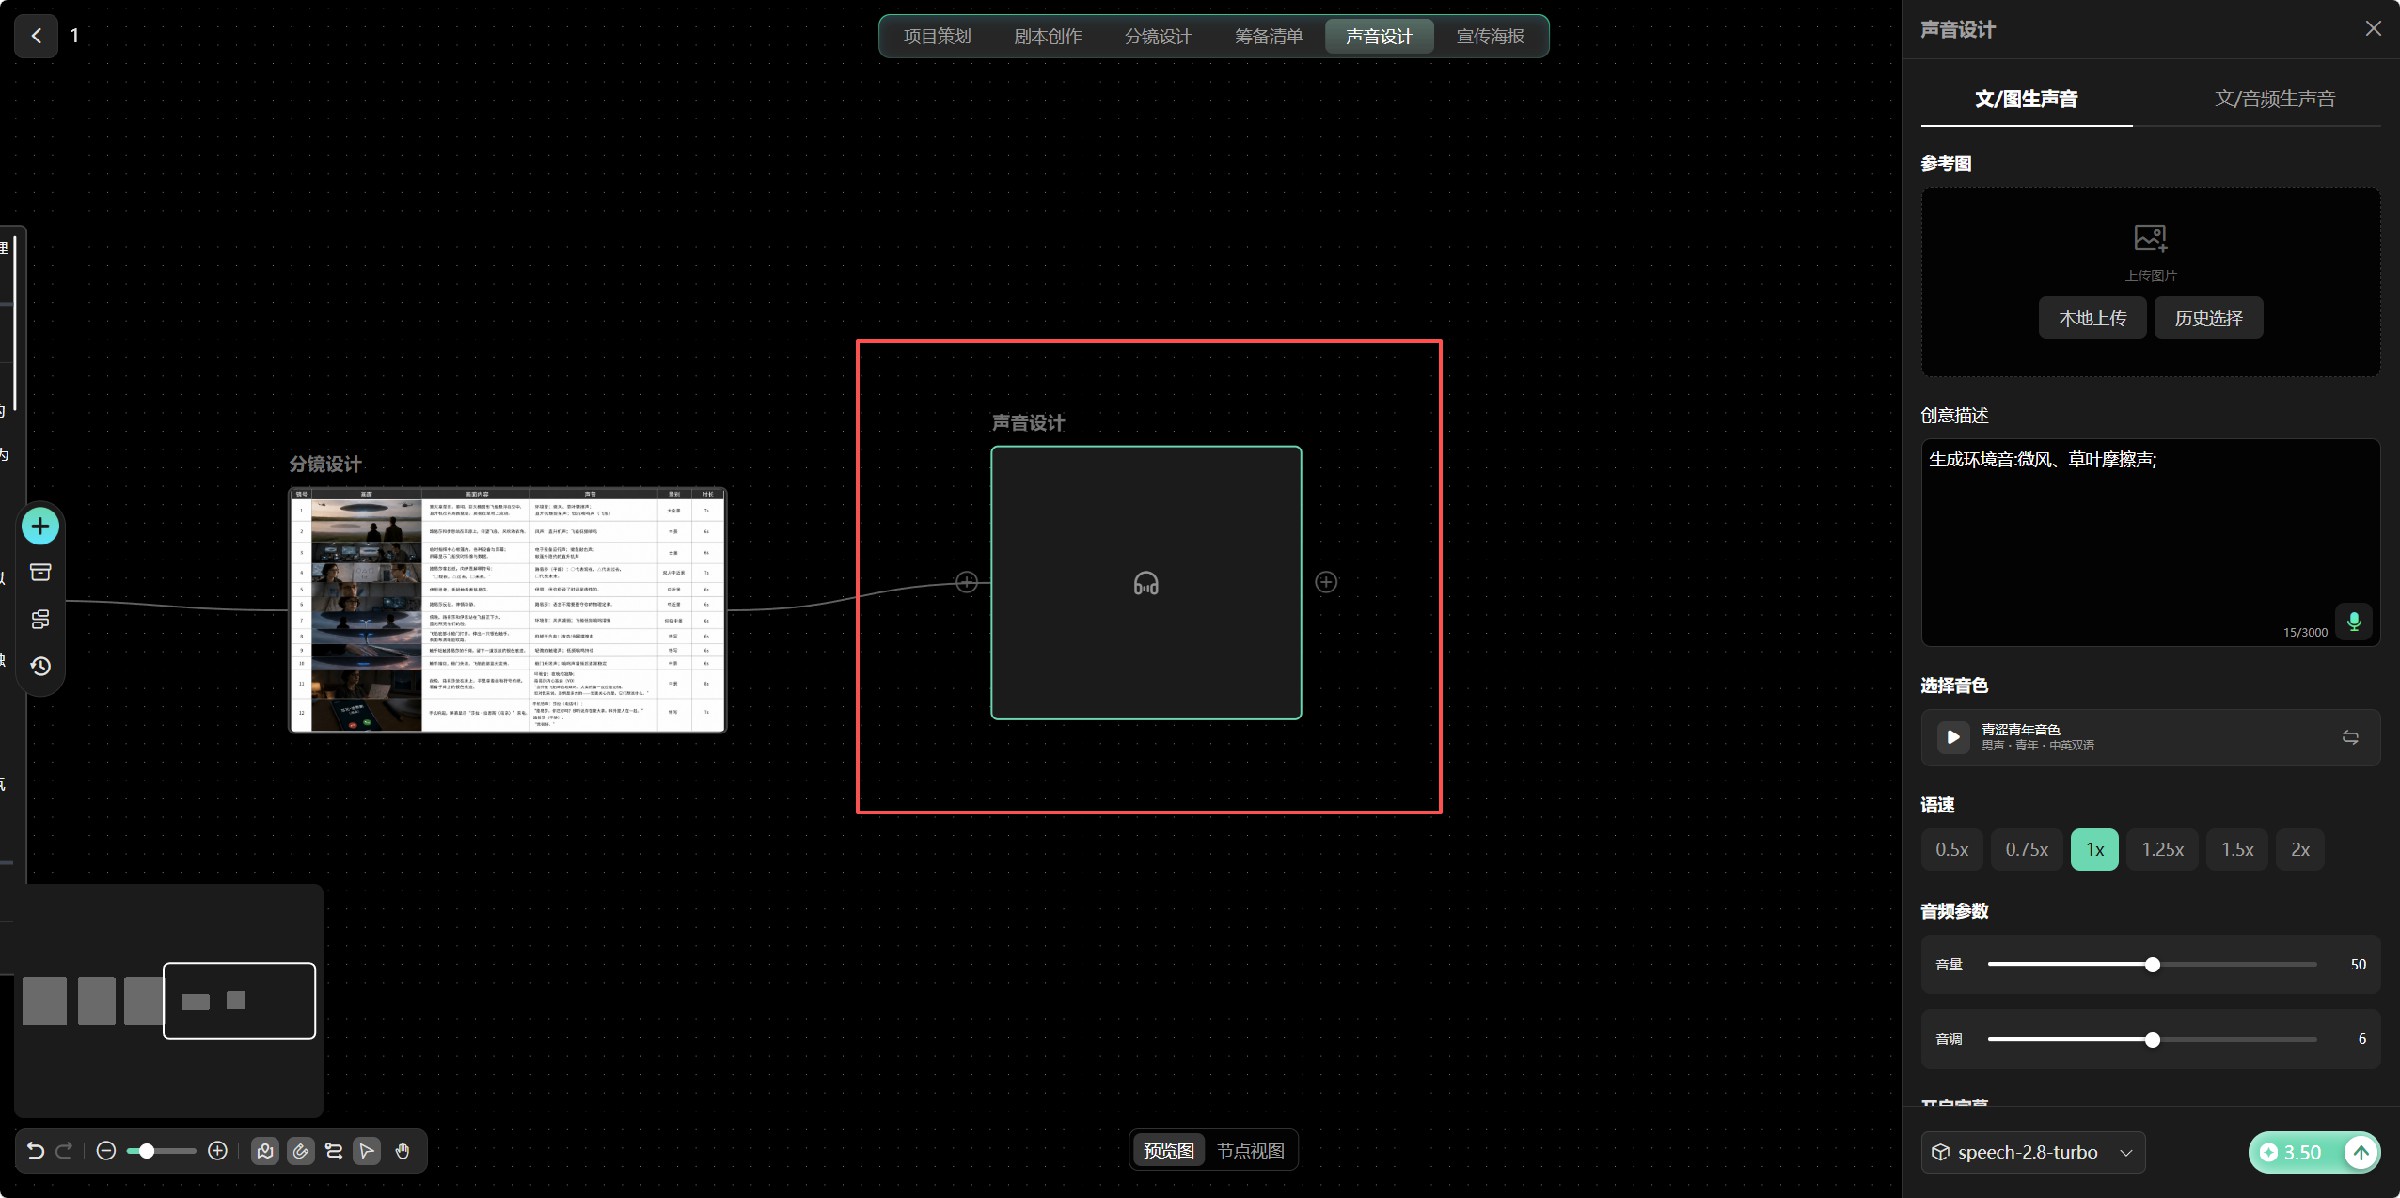Image resolution: width=2400 pixels, height=1198 pixels.
Task: Click the microphone voice input icon
Action: 2354,621
